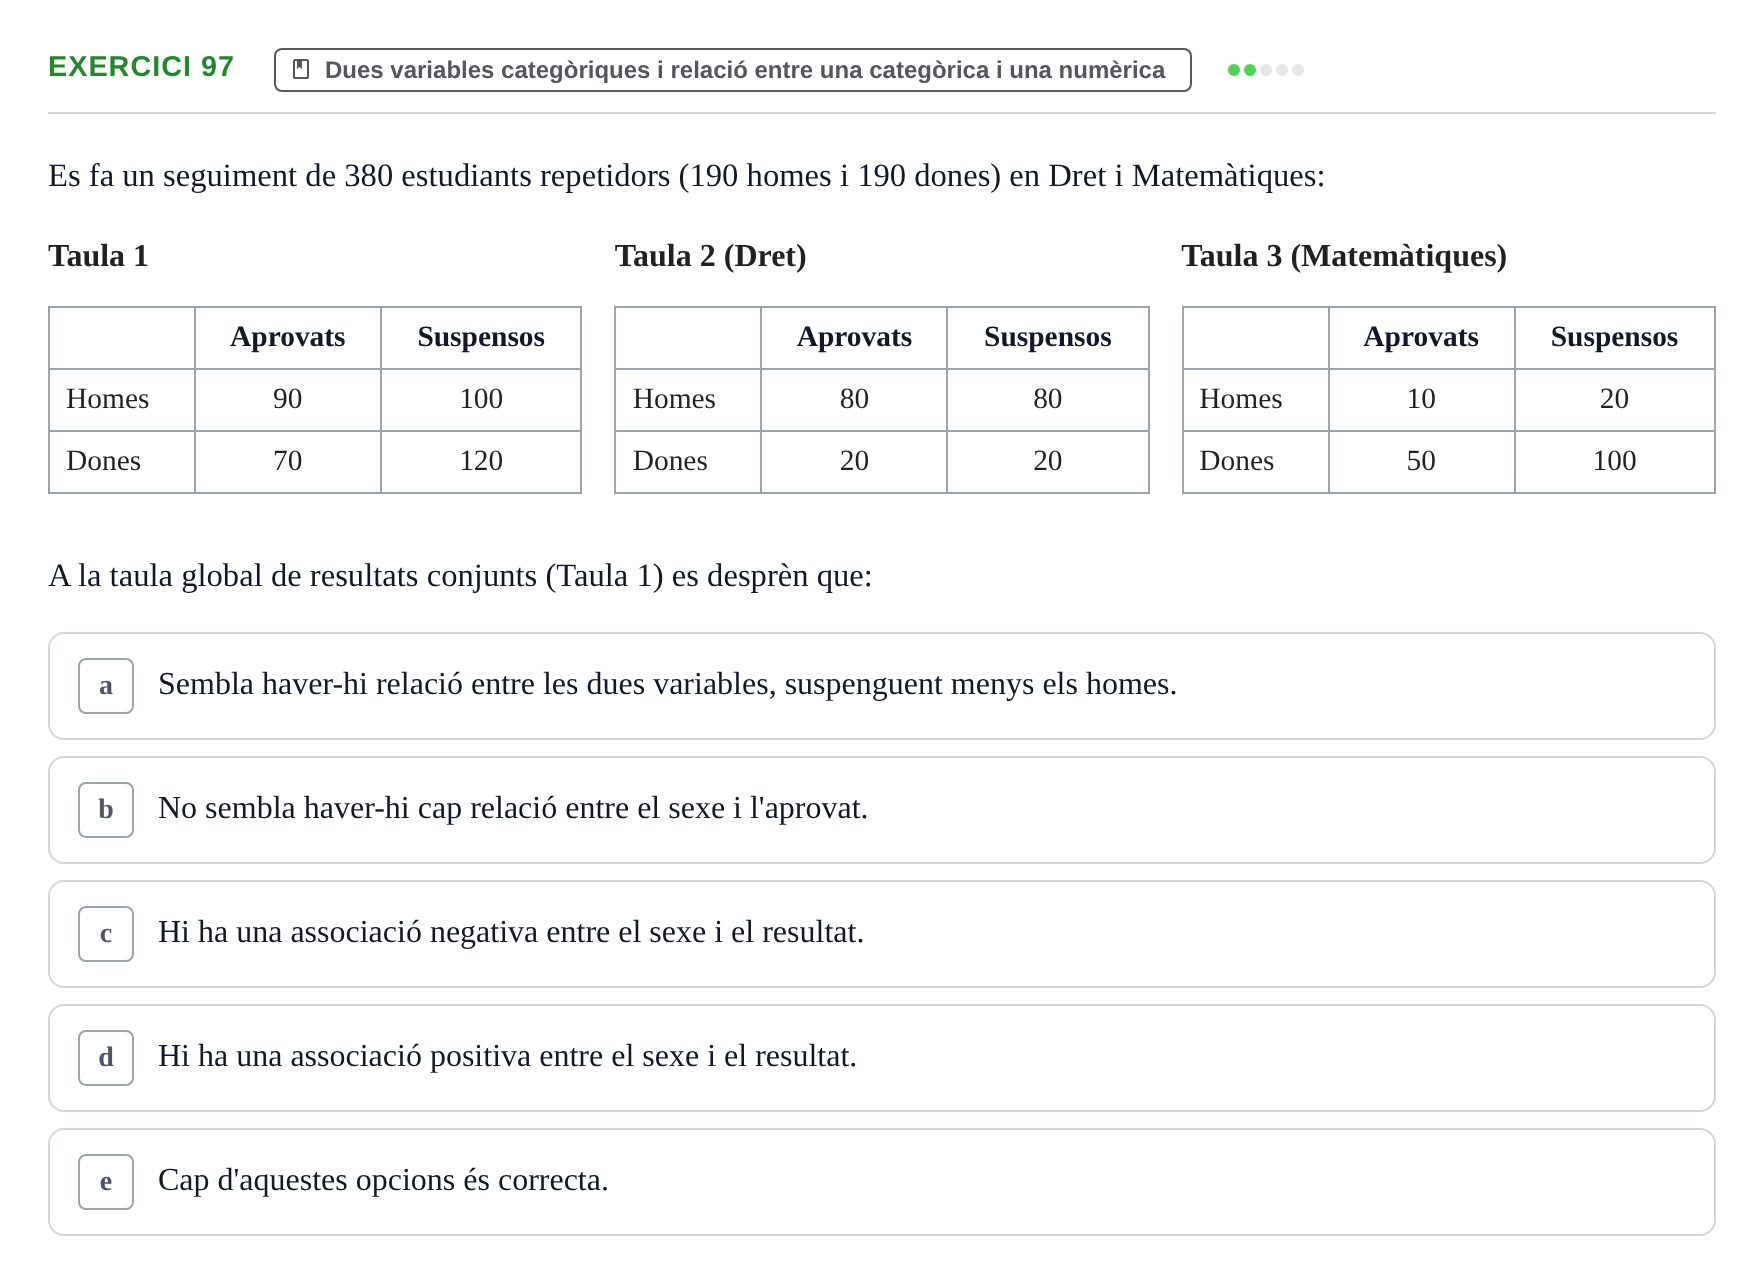Viewport: 1764px width, 1286px height.
Task: Click Dones Suspensos cell 100 in Taula 3
Action: tap(1614, 461)
